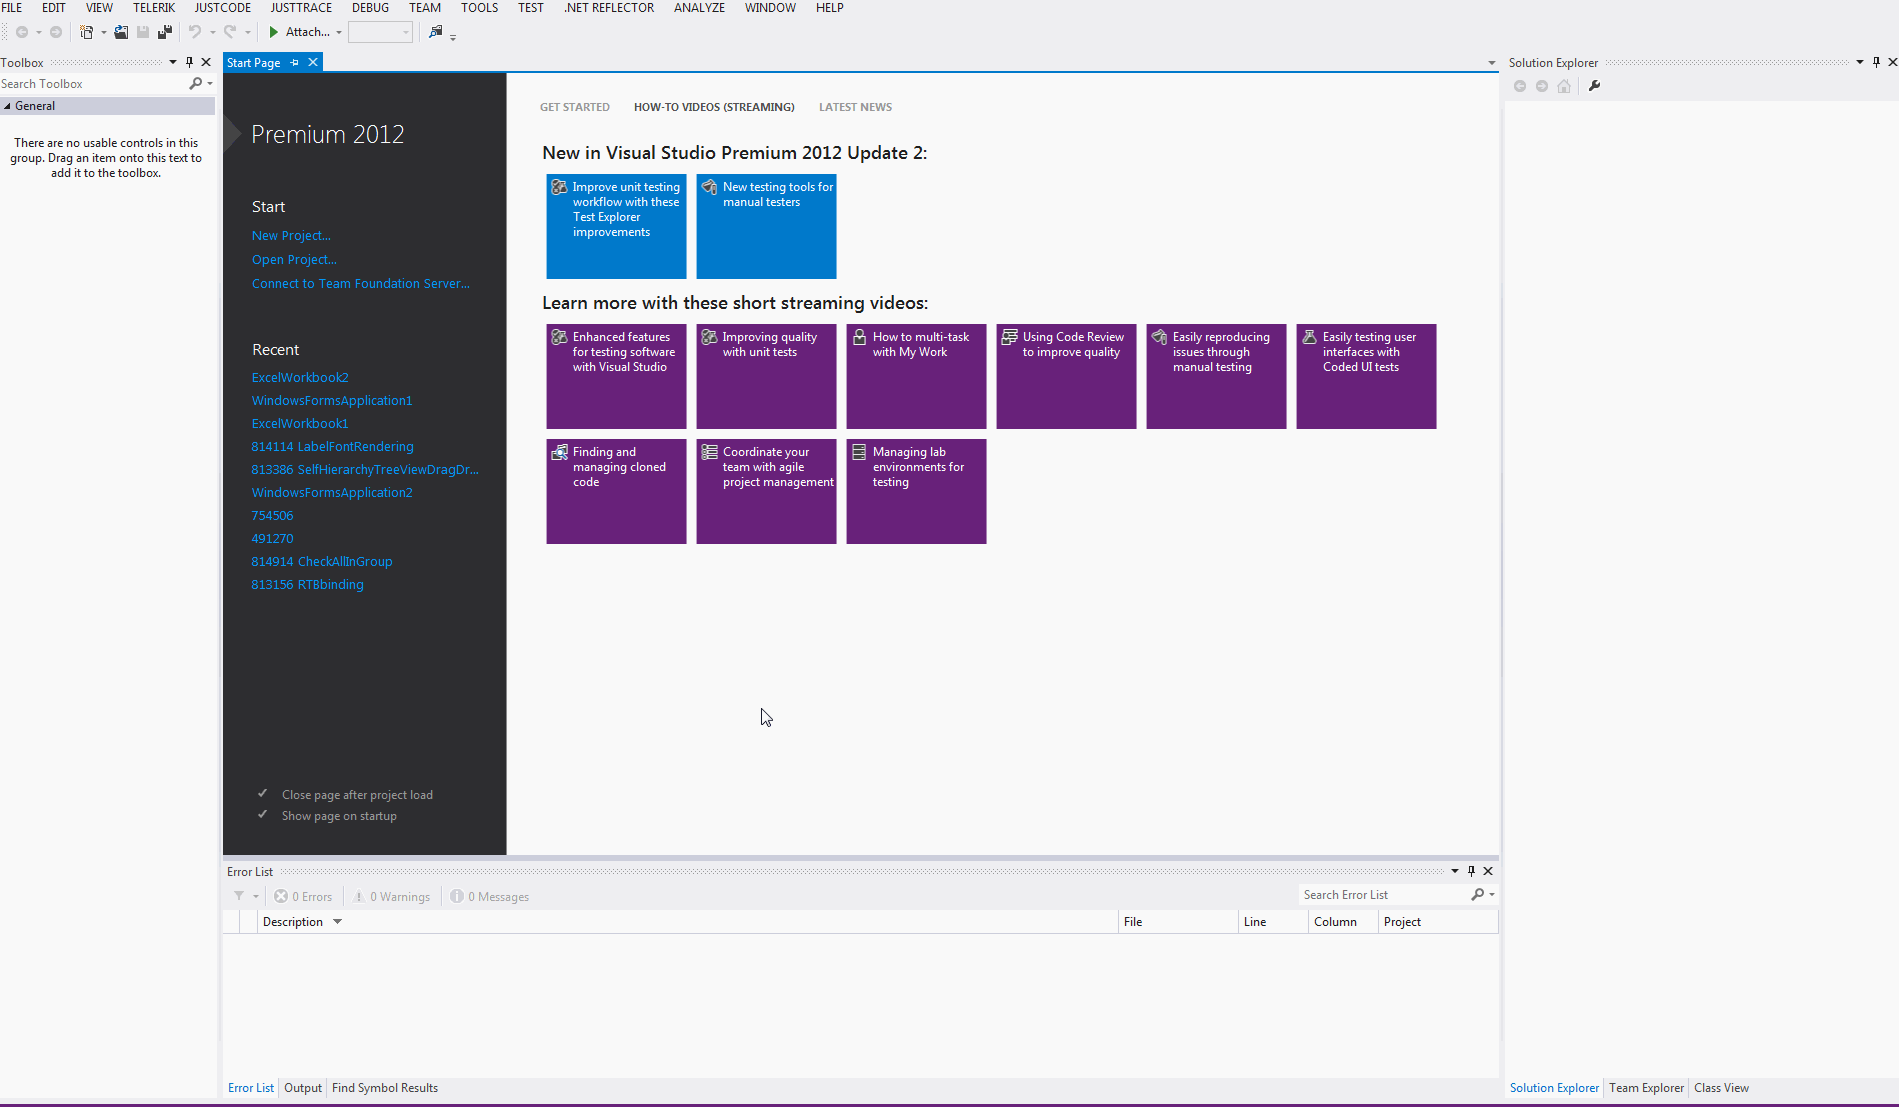1899x1107 pixels.
Task: Click the Save toolbar icon
Action: [x=143, y=32]
